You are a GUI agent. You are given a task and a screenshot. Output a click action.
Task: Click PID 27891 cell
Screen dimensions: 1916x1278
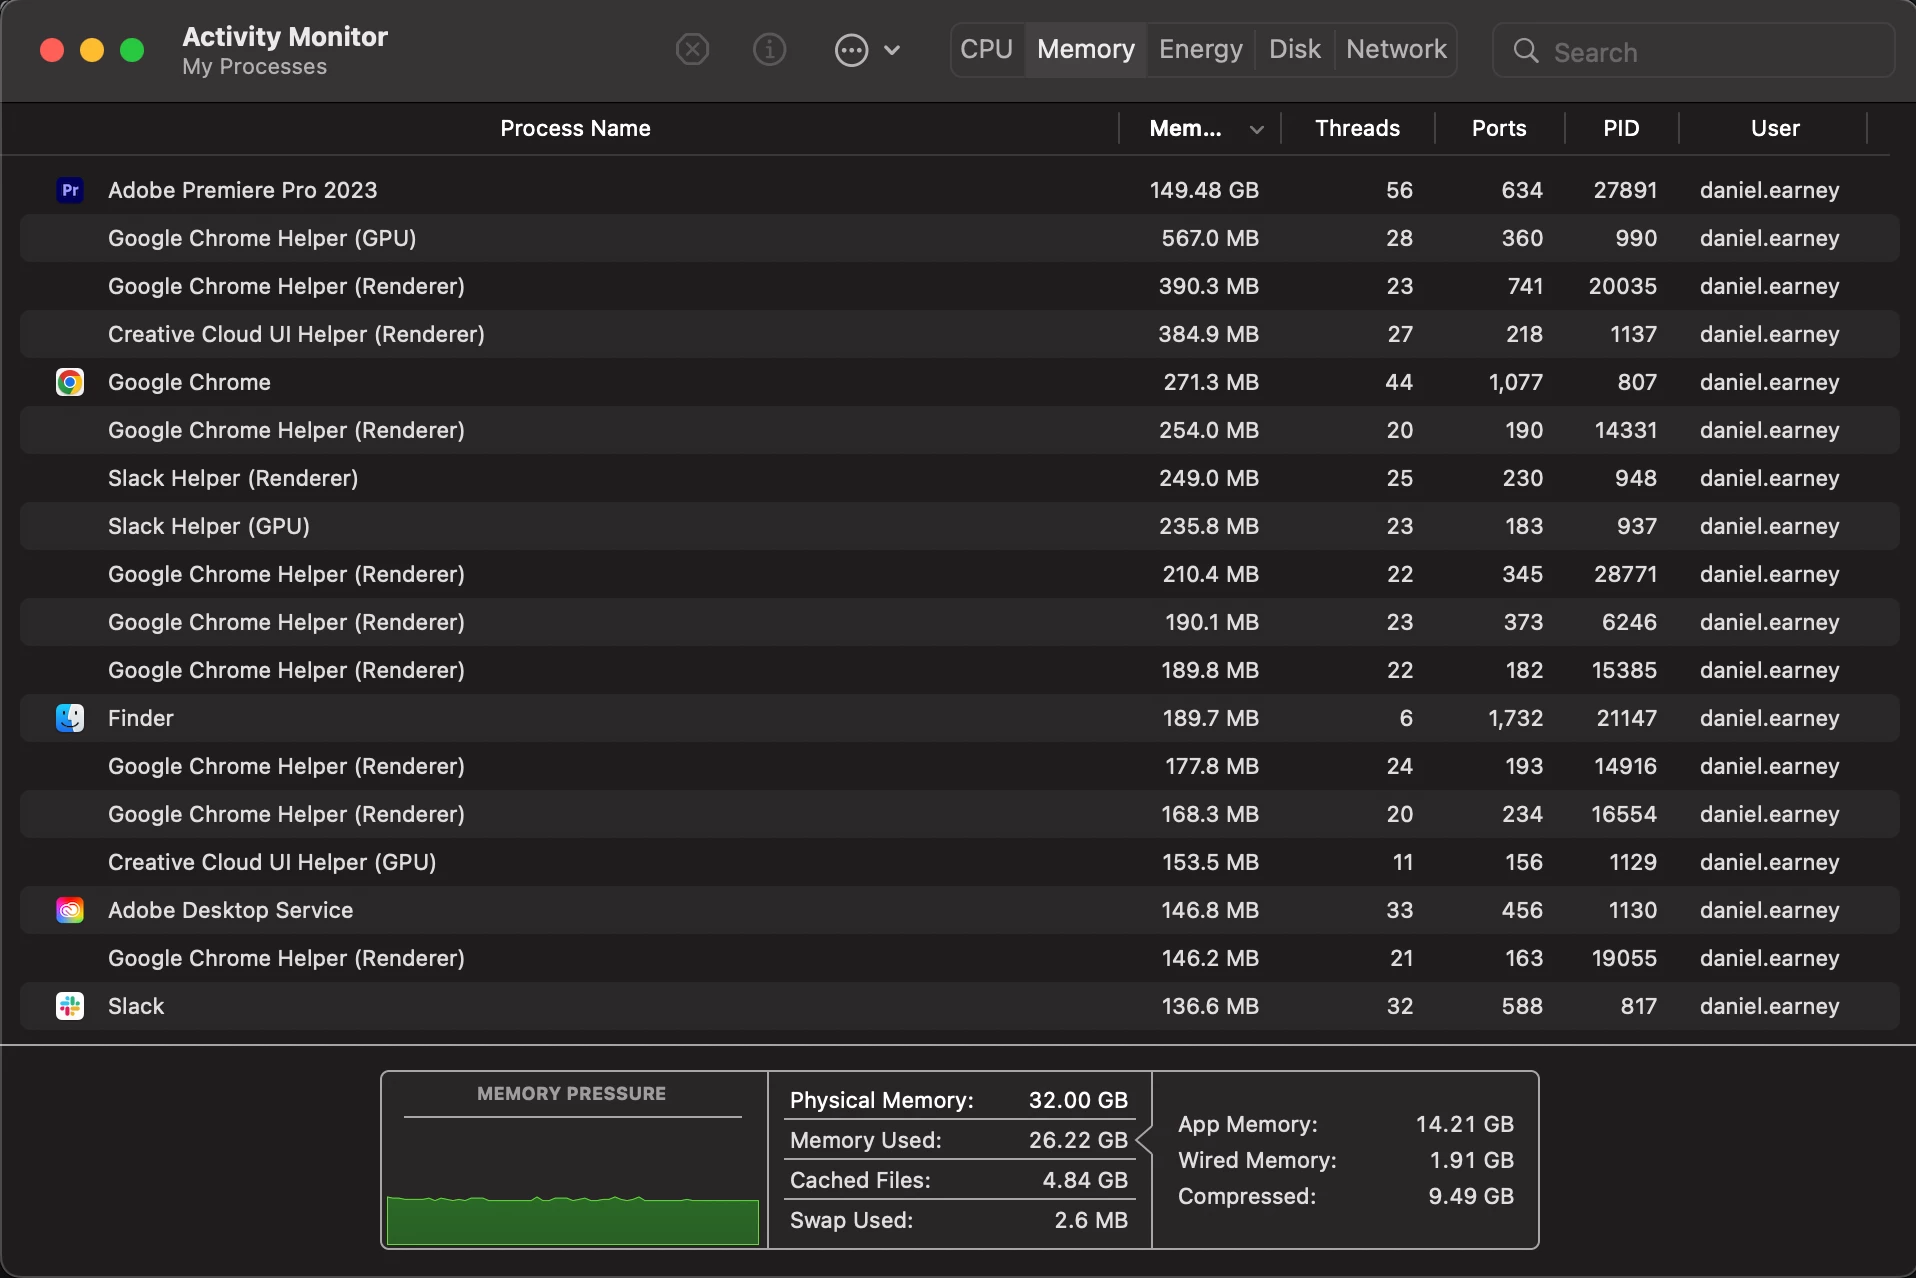(x=1625, y=190)
